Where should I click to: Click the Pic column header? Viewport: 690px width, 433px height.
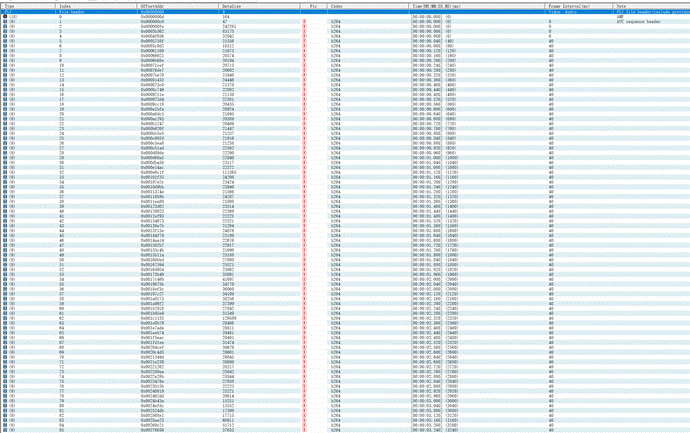point(314,6)
